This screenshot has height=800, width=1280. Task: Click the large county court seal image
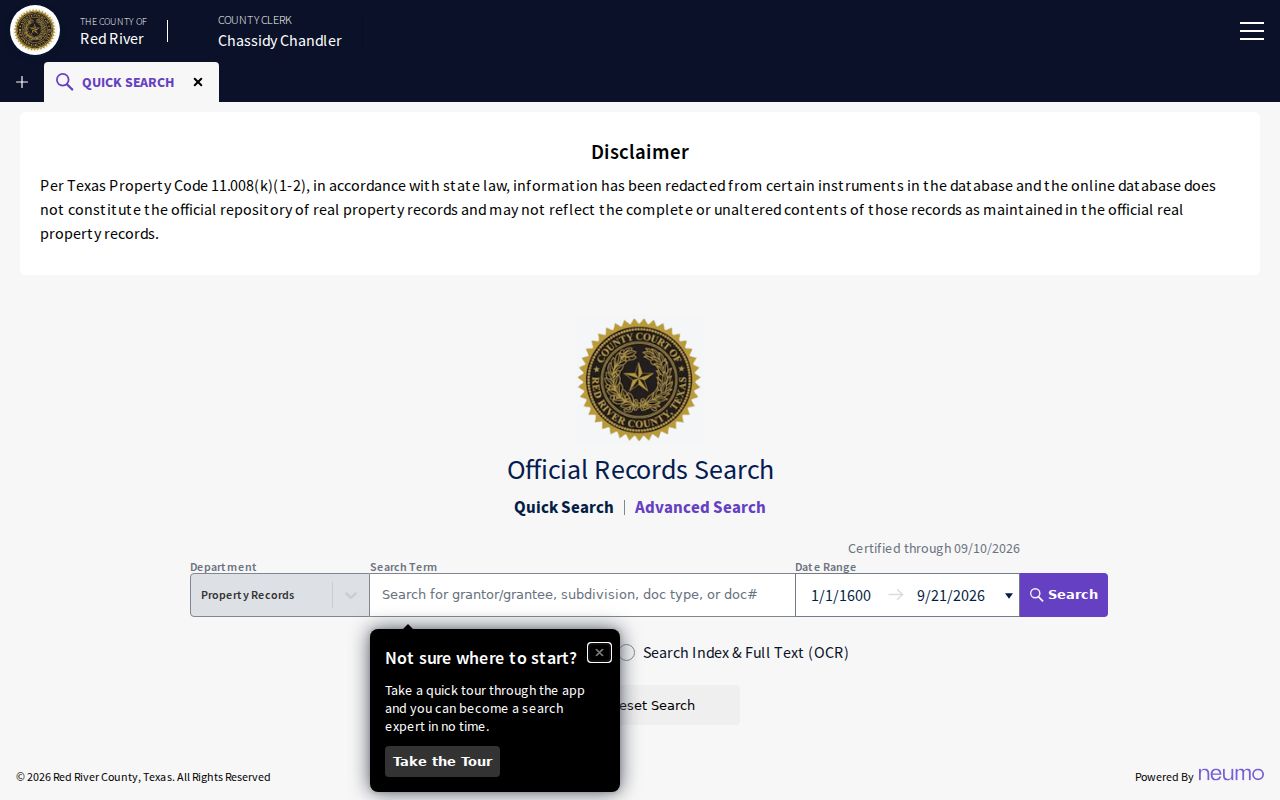pyautogui.click(x=639, y=380)
